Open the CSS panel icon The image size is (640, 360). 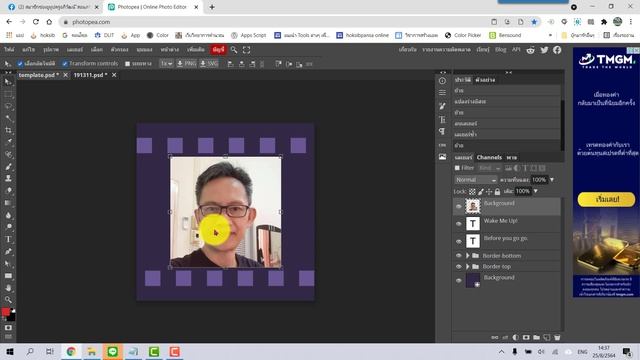click(x=442, y=145)
